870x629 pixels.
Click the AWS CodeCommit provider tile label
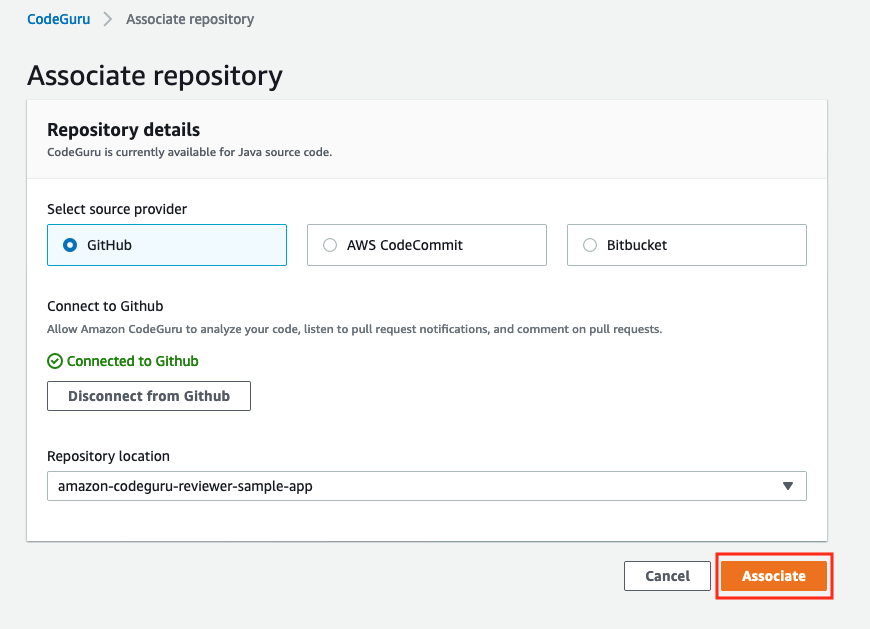[404, 245]
